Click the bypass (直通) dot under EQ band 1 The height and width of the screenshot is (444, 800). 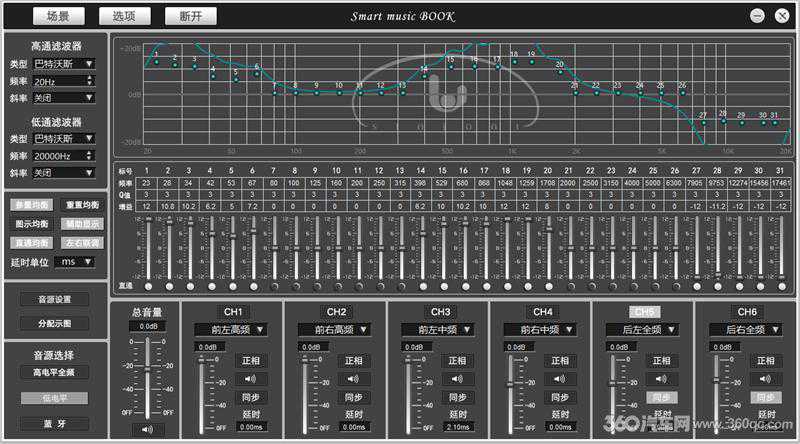(148, 284)
